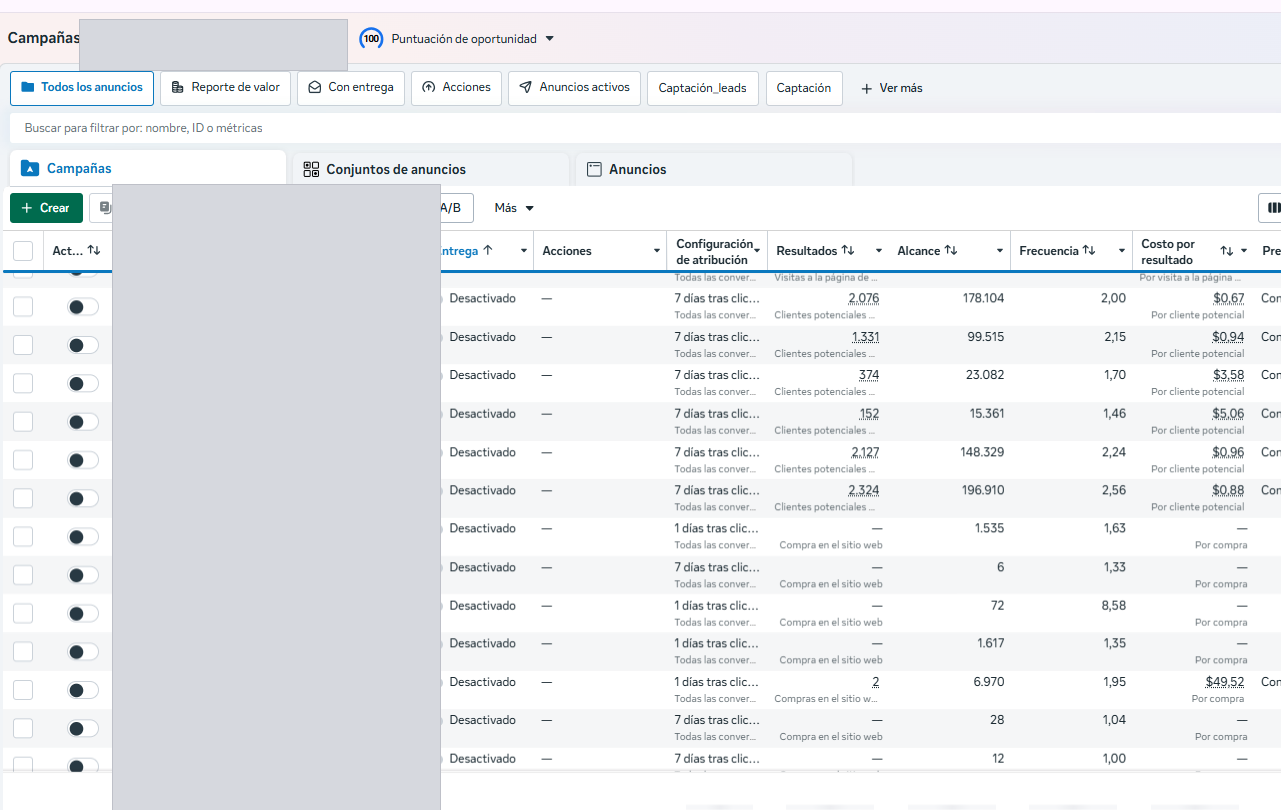Check the row with reach 148.329
The height and width of the screenshot is (810, 1281).
click(x=23, y=460)
